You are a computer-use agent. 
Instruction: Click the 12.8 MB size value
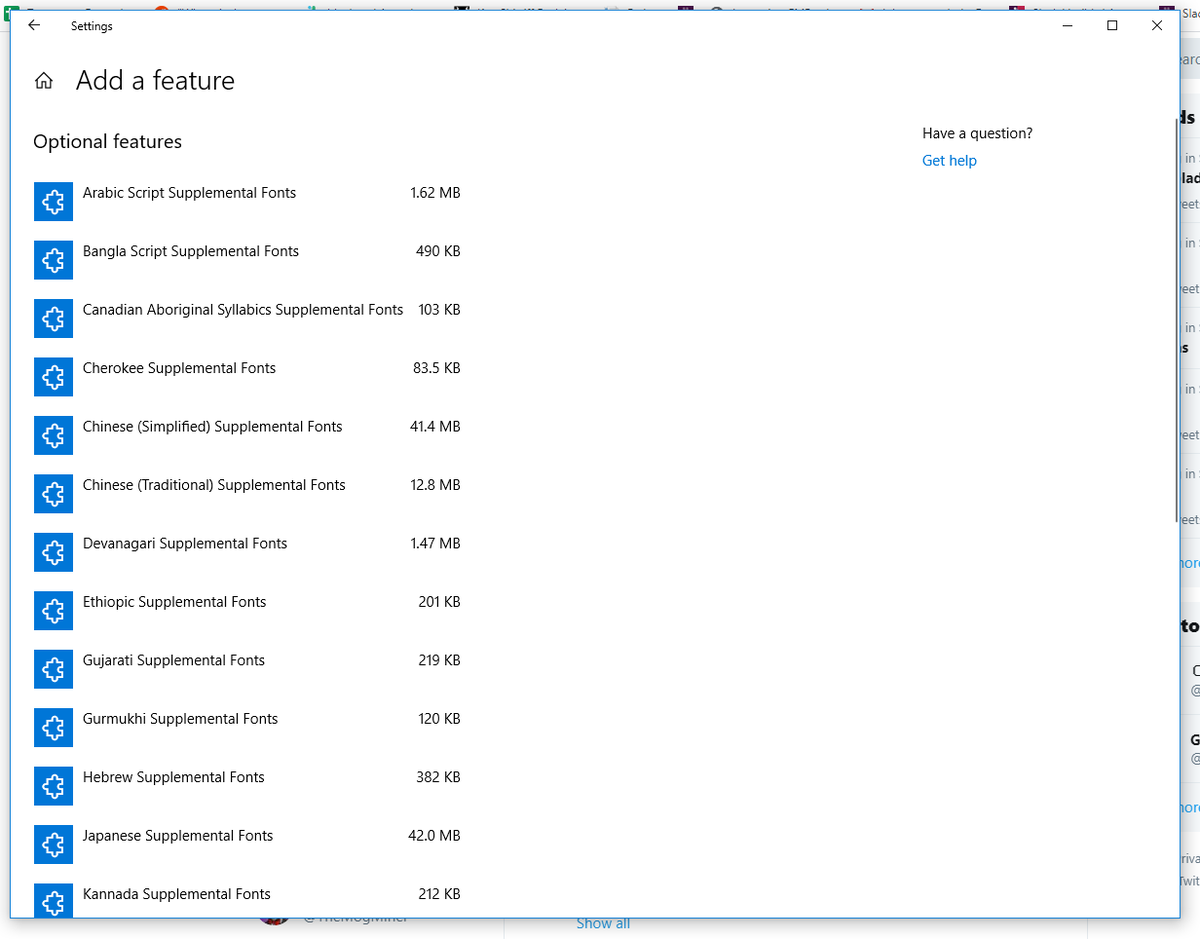(x=435, y=485)
